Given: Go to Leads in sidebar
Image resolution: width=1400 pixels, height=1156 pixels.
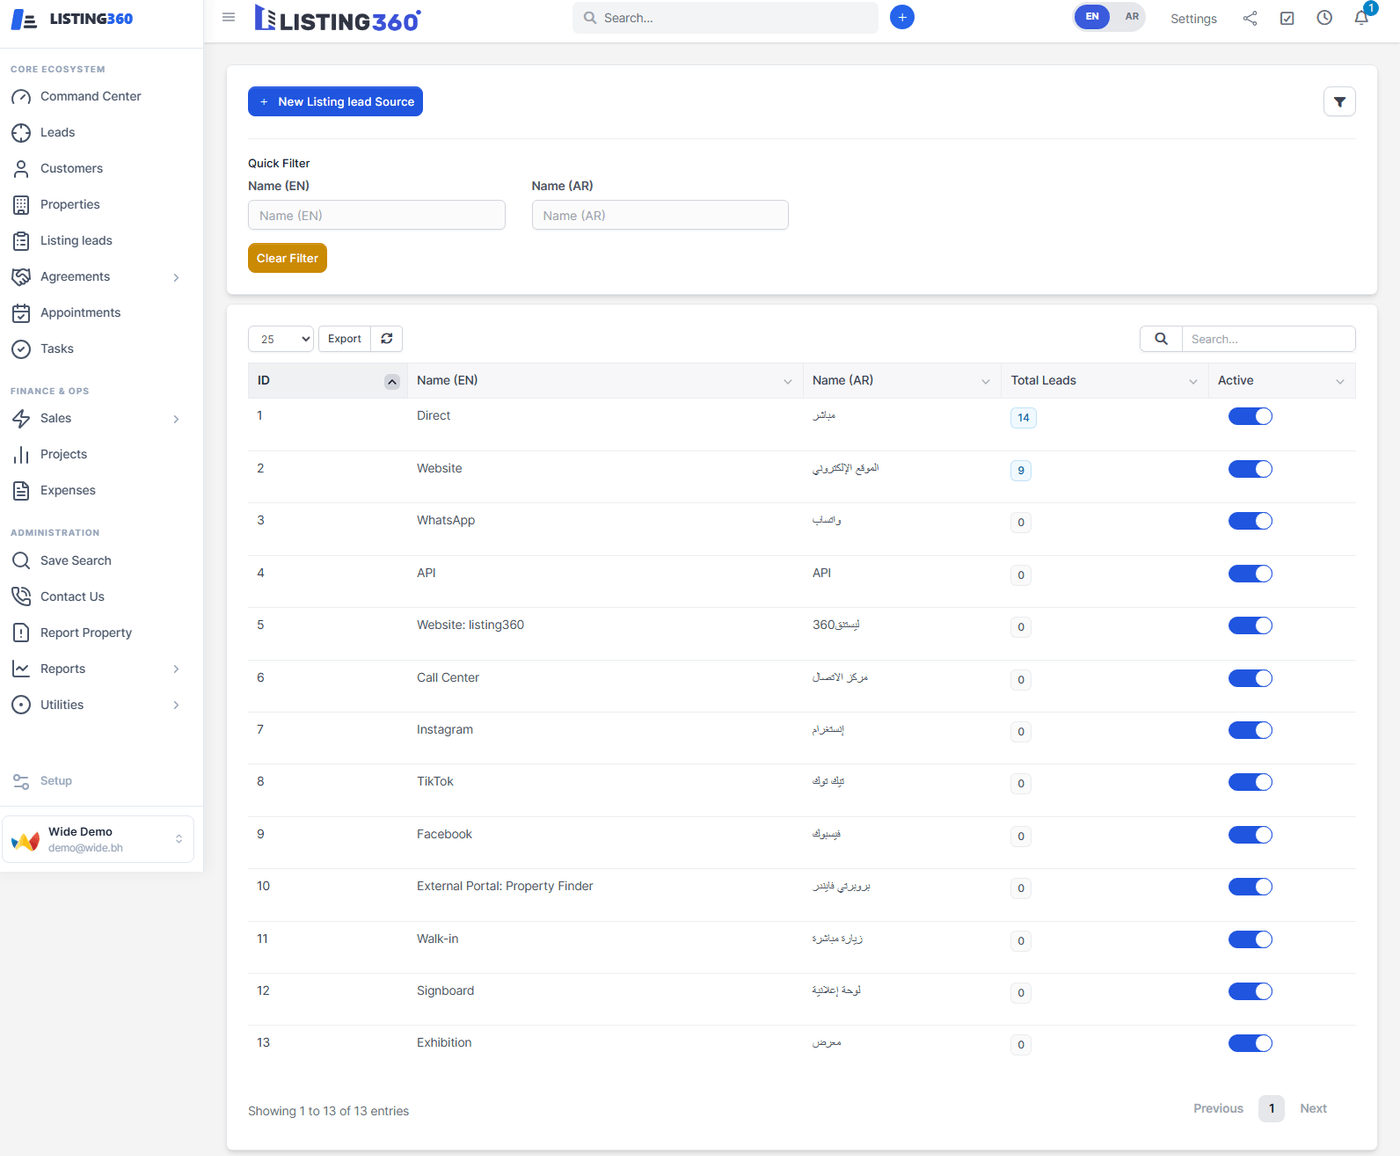Looking at the screenshot, I should [x=58, y=132].
